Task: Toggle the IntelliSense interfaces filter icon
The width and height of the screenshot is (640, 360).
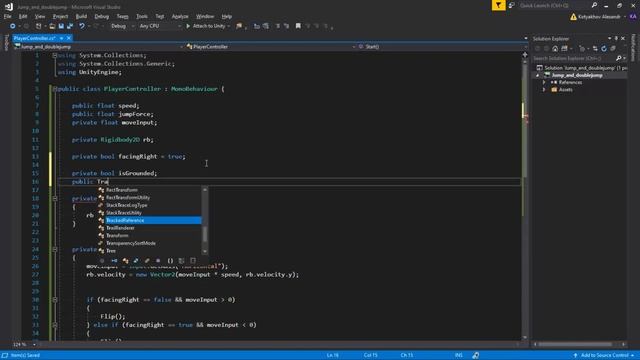Action: (x=114, y=260)
